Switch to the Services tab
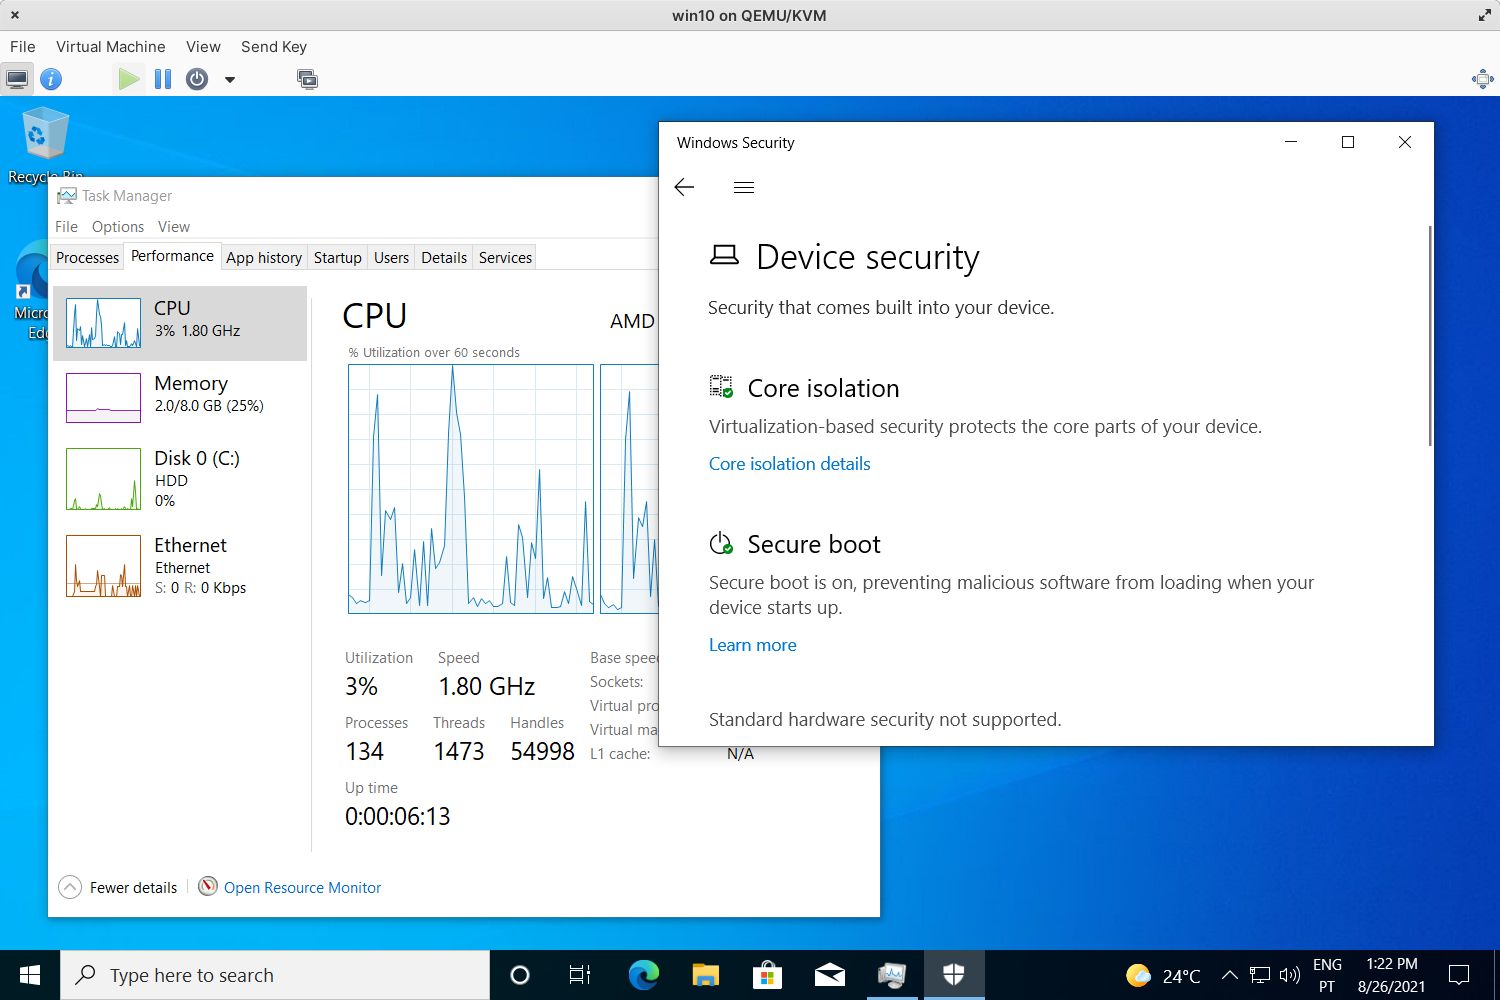The width and height of the screenshot is (1500, 1000). click(x=505, y=258)
